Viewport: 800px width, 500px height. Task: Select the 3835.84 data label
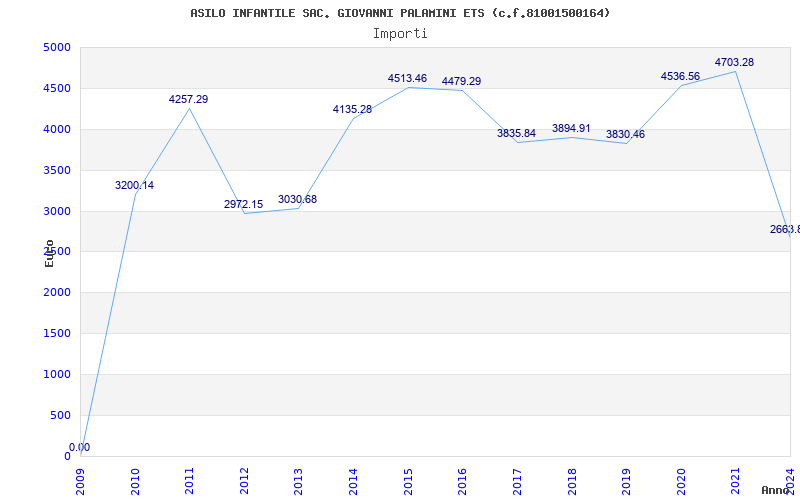click(x=516, y=133)
